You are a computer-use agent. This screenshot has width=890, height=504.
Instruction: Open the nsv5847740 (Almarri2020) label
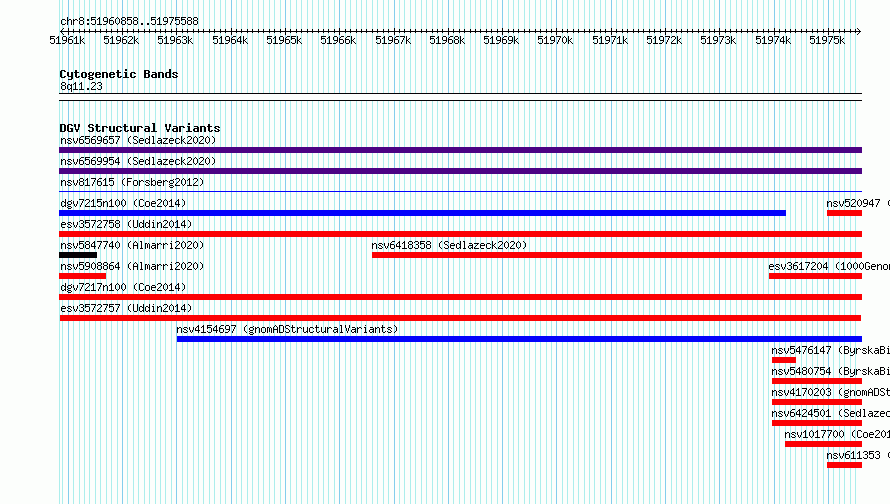(132, 245)
